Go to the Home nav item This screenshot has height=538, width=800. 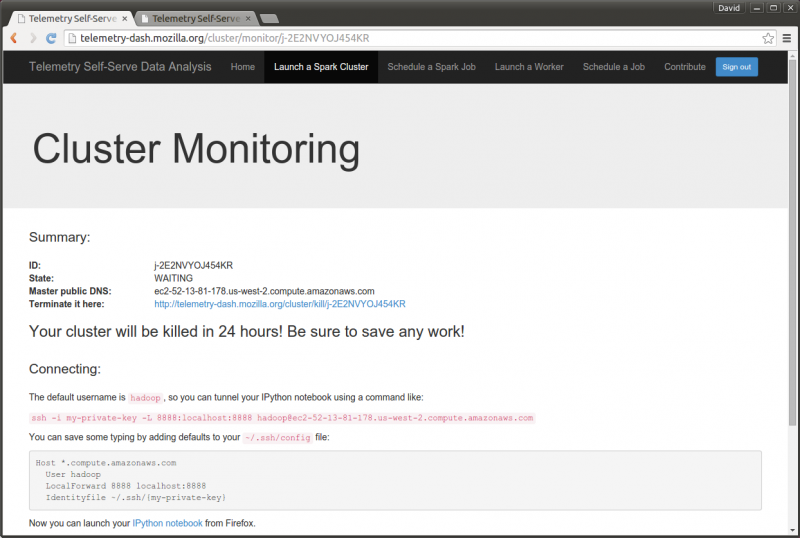242,67
